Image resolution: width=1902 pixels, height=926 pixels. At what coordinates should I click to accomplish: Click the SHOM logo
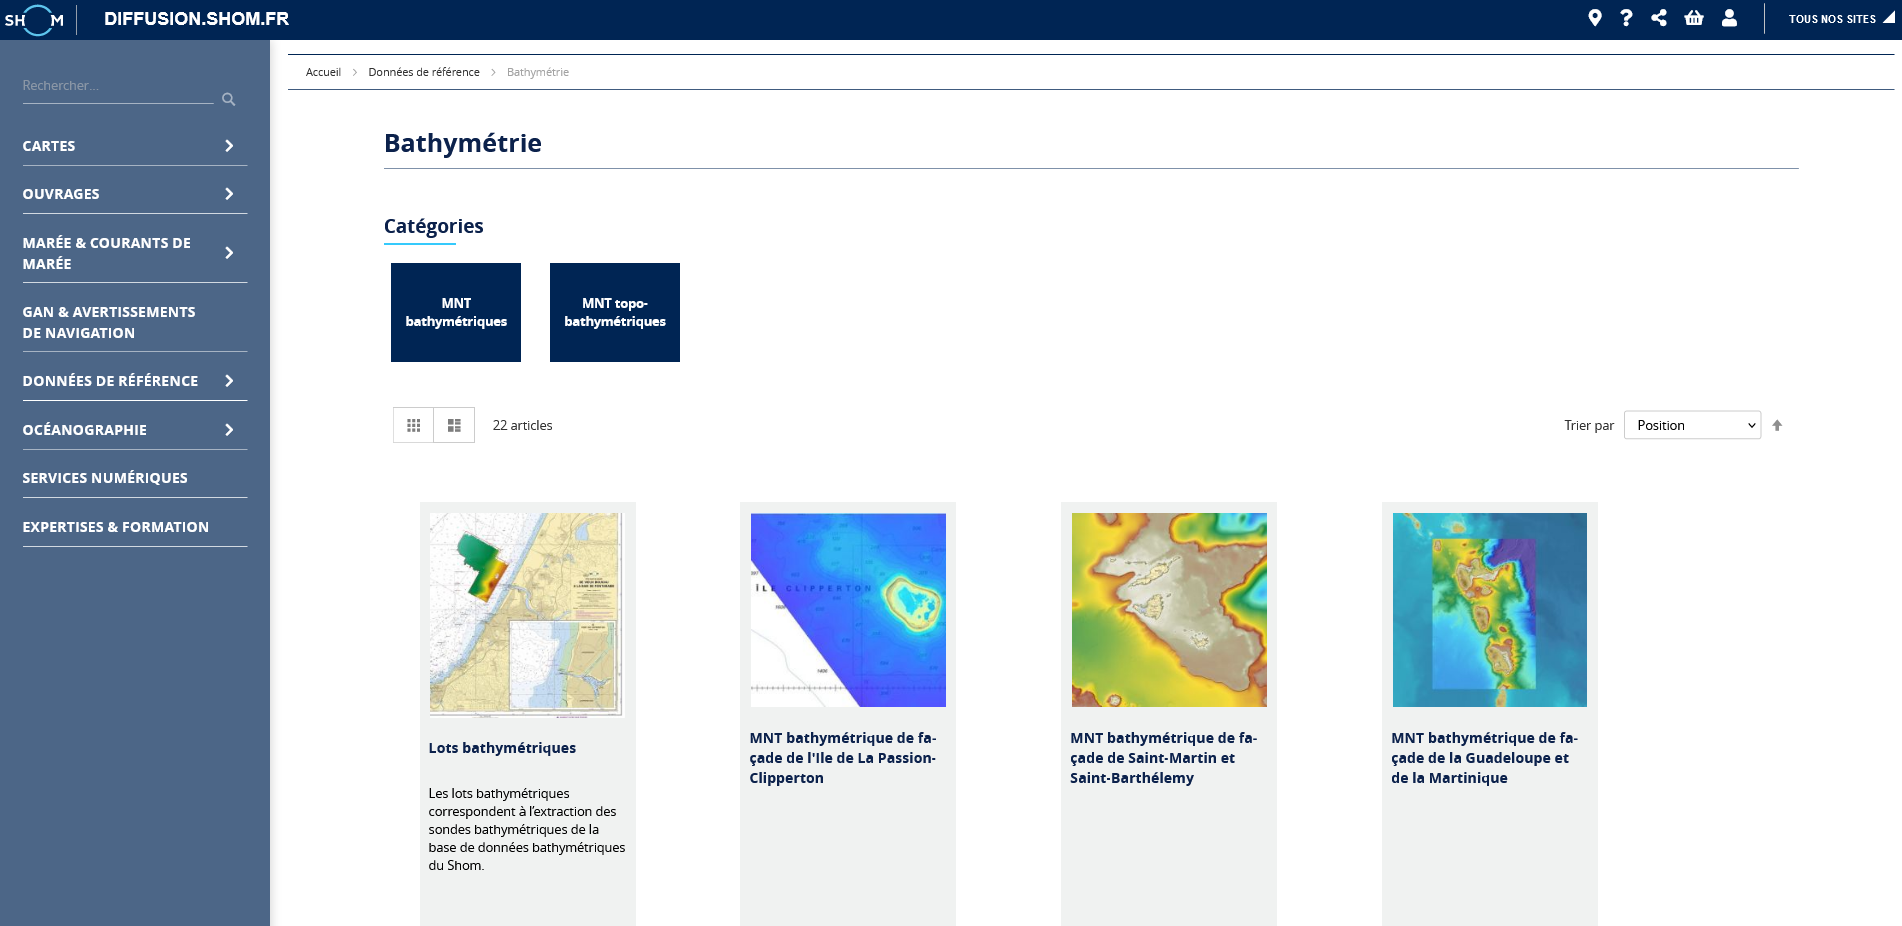tap(35, 19)
